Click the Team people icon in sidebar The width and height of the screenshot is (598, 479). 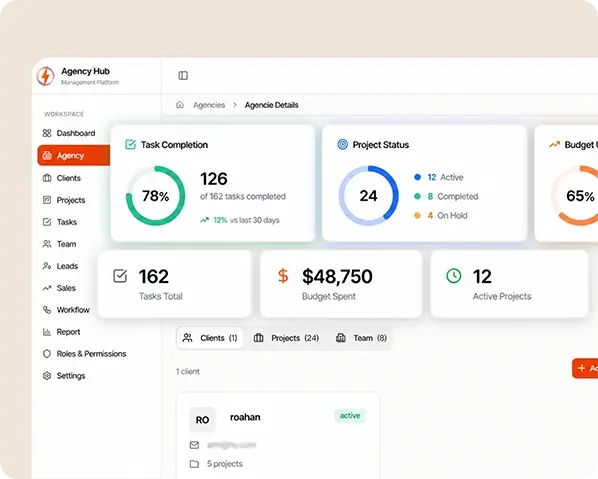(x=47, y=244)
